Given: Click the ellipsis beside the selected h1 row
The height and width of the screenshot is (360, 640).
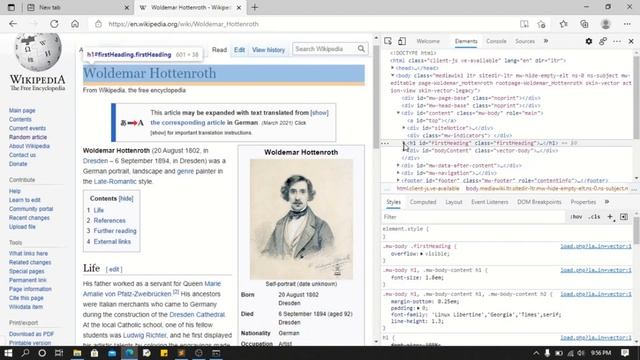Looking at the screenshot, I should coord(384,143).
